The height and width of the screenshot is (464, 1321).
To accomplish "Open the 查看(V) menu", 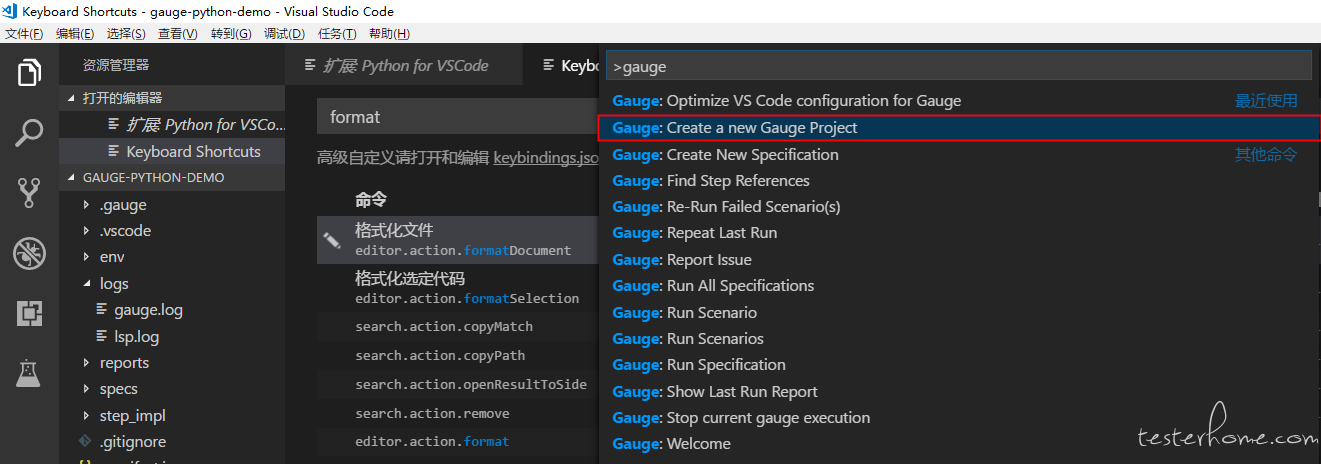I will (178, 33).
